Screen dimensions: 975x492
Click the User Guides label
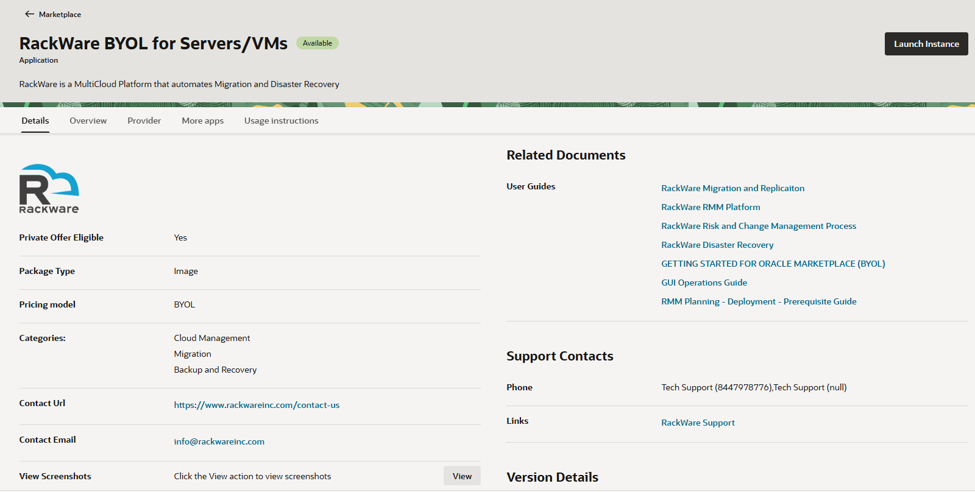(x=531, y=187)
